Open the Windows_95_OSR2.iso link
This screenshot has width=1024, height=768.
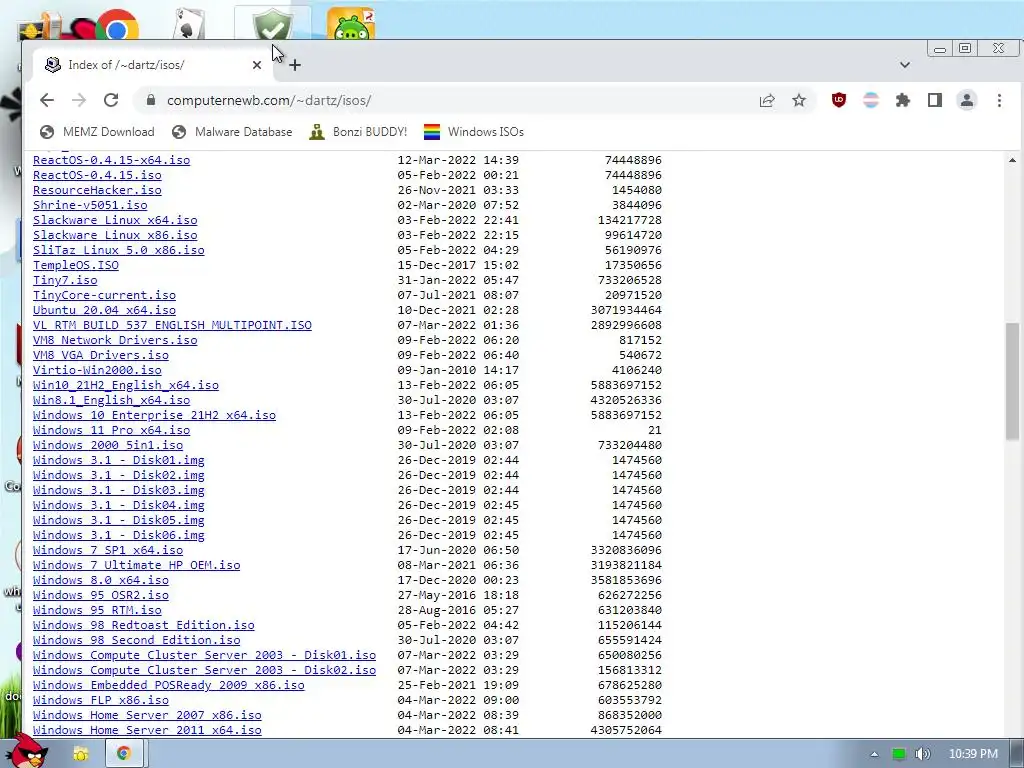[x=101, y=595]
